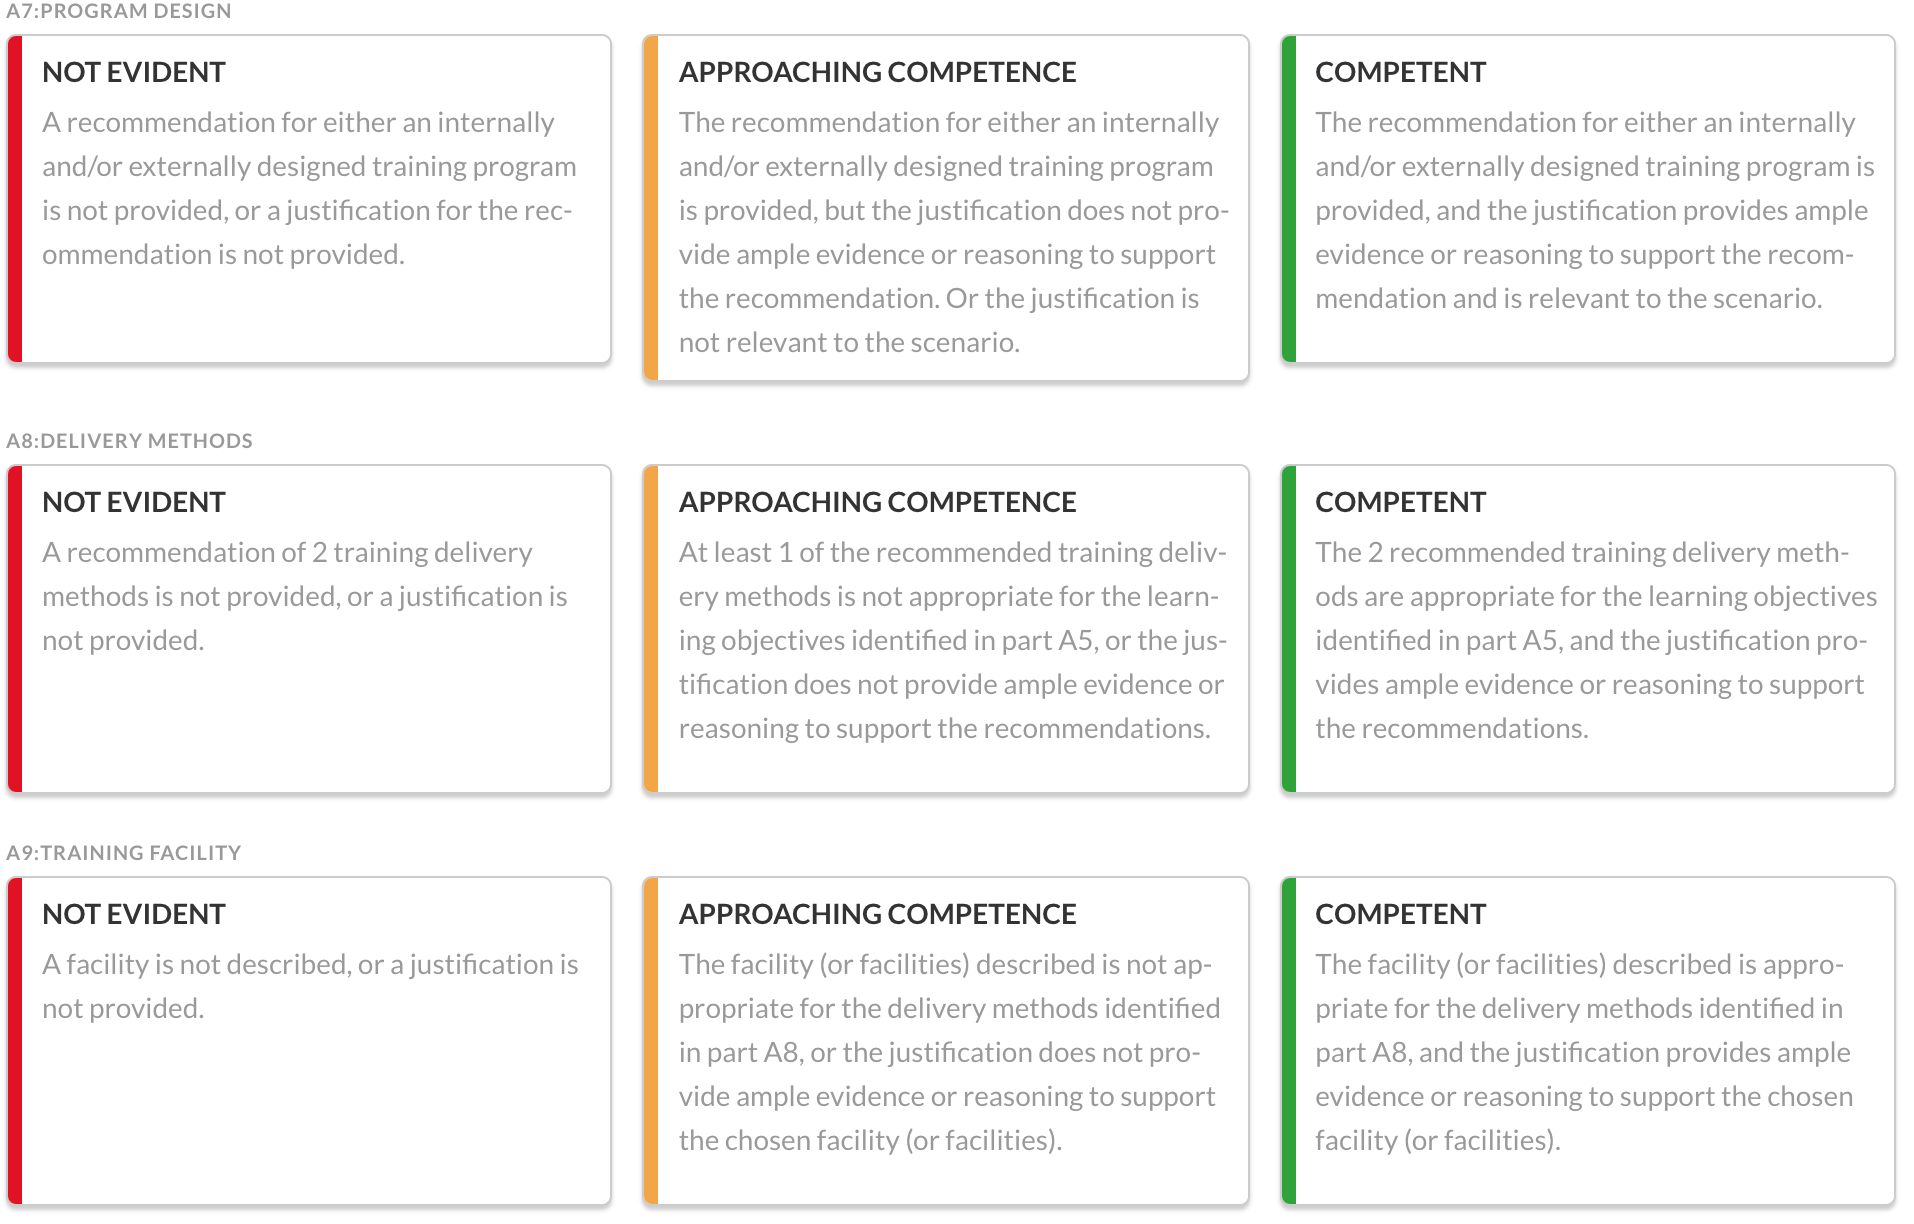Choose Competent card under Delivery Methods

click(1588, 629)
